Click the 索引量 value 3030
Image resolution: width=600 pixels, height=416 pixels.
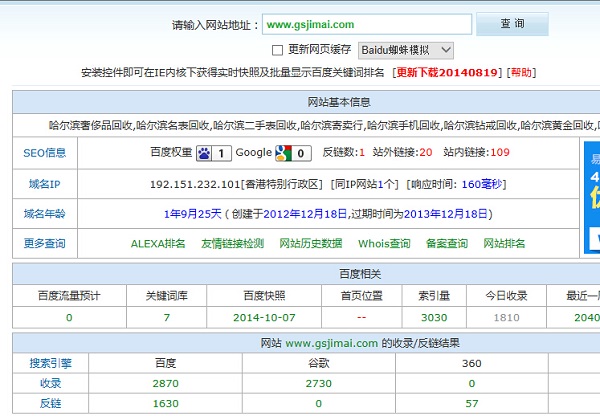click(x=434, y=318)
